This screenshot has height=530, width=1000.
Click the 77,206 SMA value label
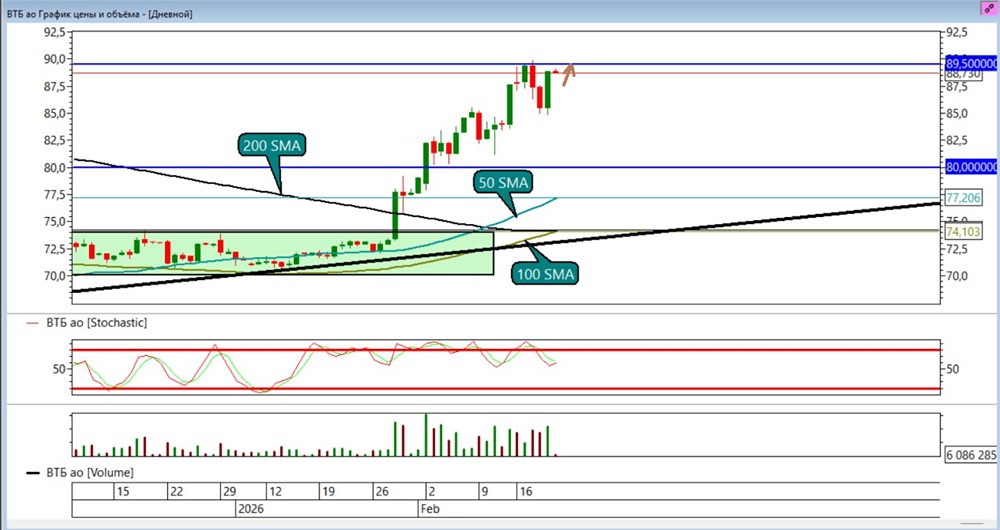pyautogui.click(x=963, y=198)
